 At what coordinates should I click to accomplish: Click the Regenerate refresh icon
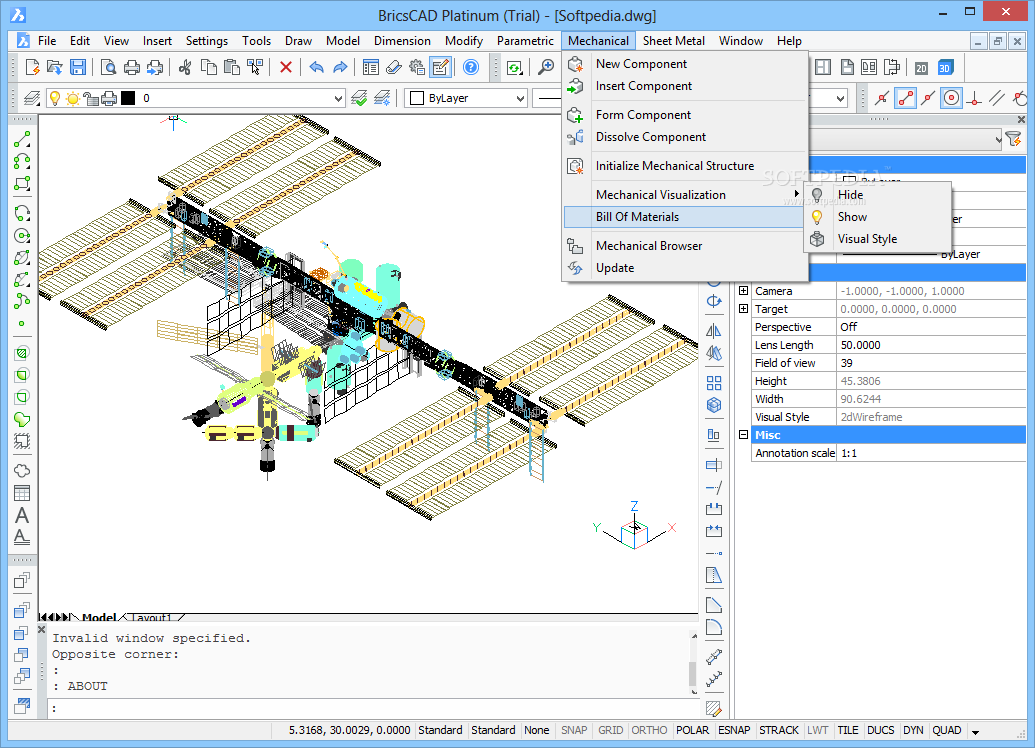515,67
